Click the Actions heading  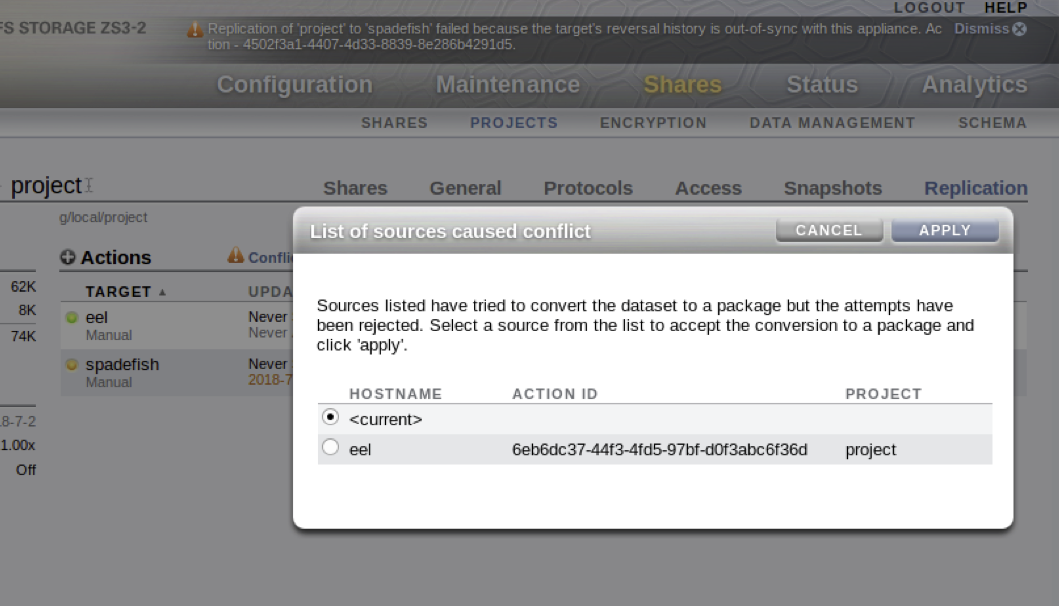point(116,257)
